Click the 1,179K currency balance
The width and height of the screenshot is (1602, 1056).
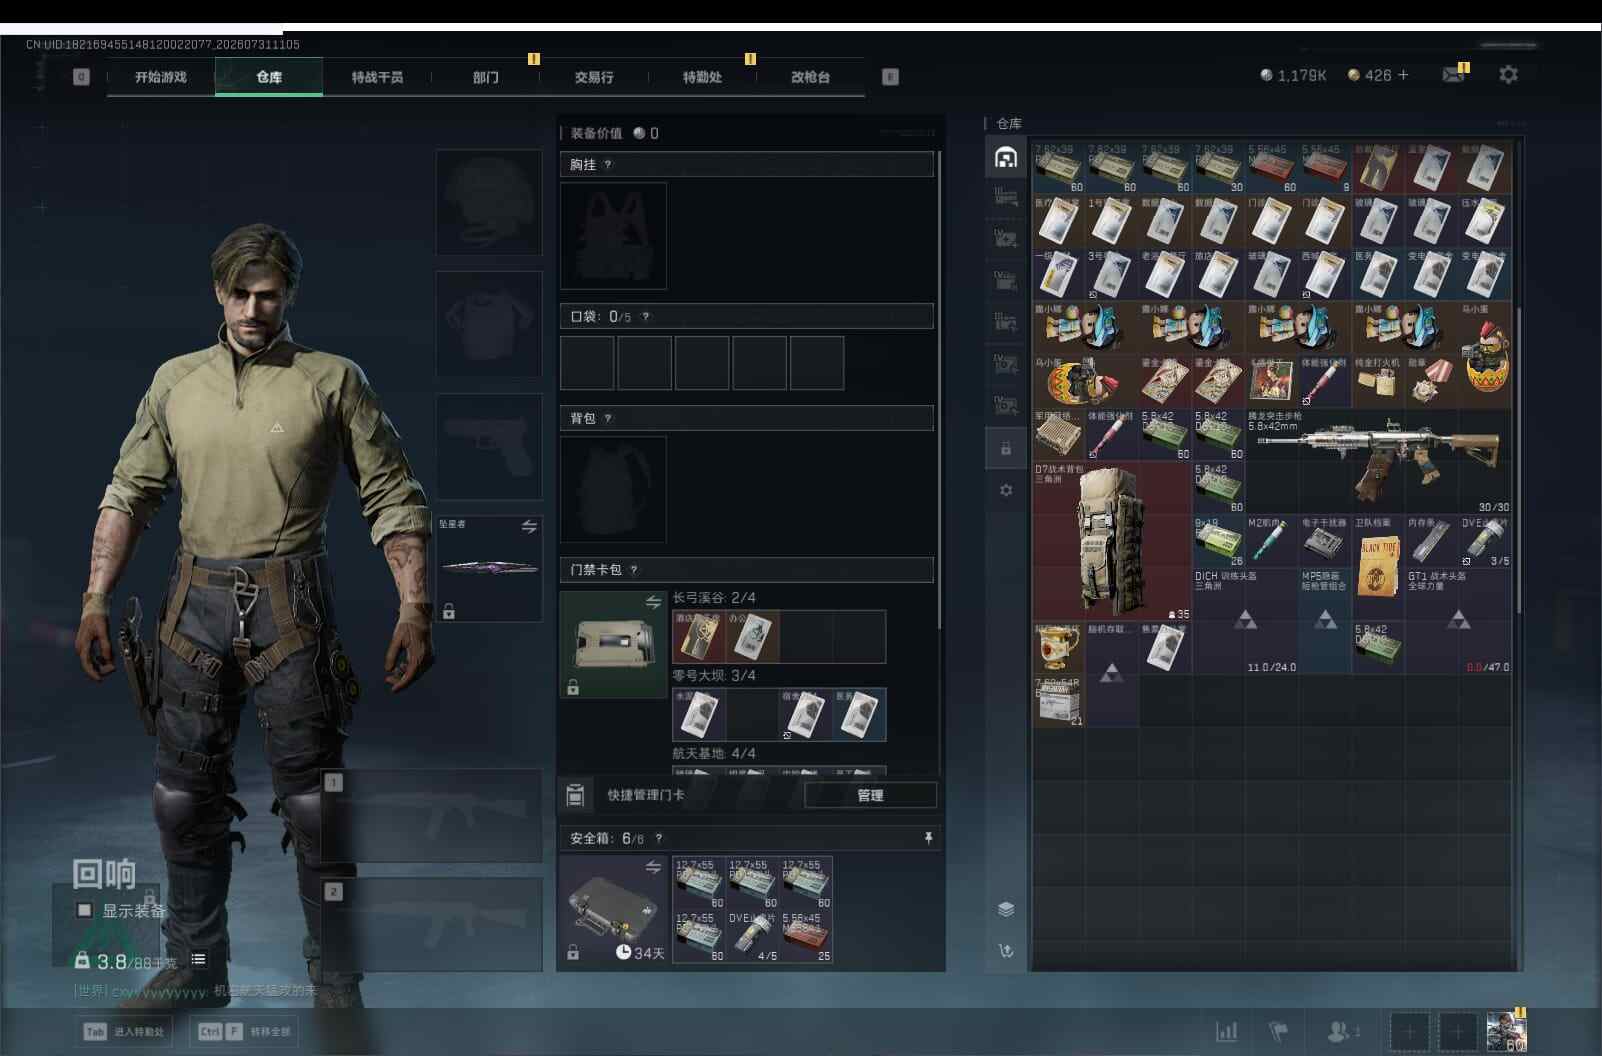click(x=1293, y=75)
